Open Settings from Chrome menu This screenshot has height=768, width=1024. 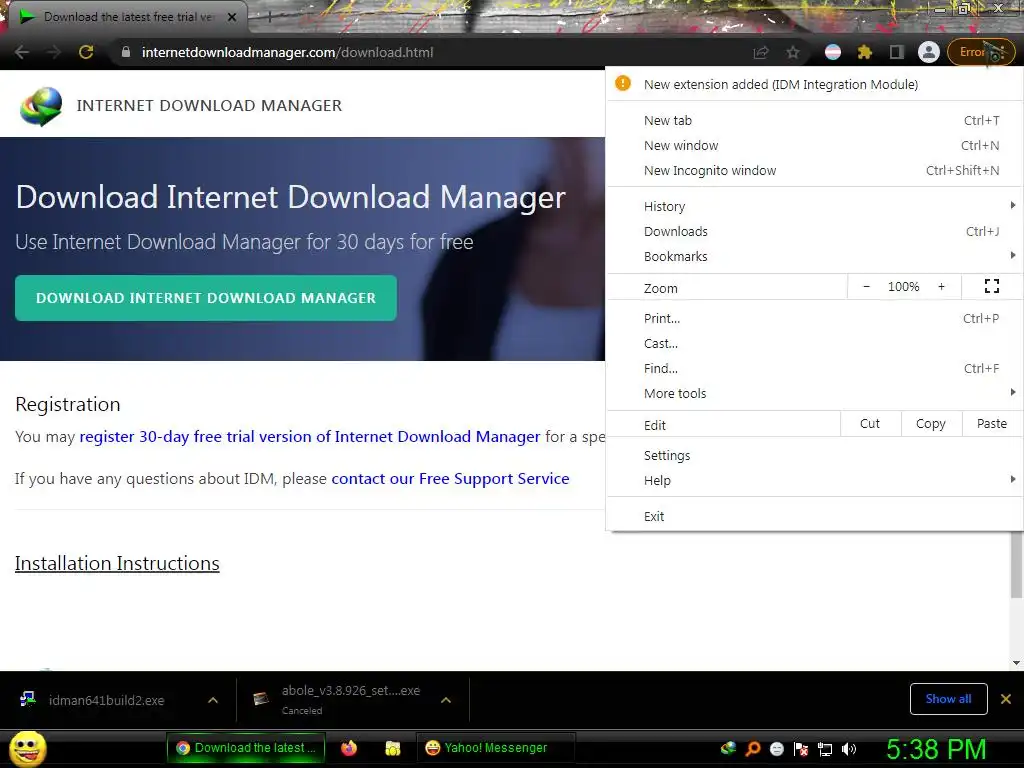coord(814,455)
